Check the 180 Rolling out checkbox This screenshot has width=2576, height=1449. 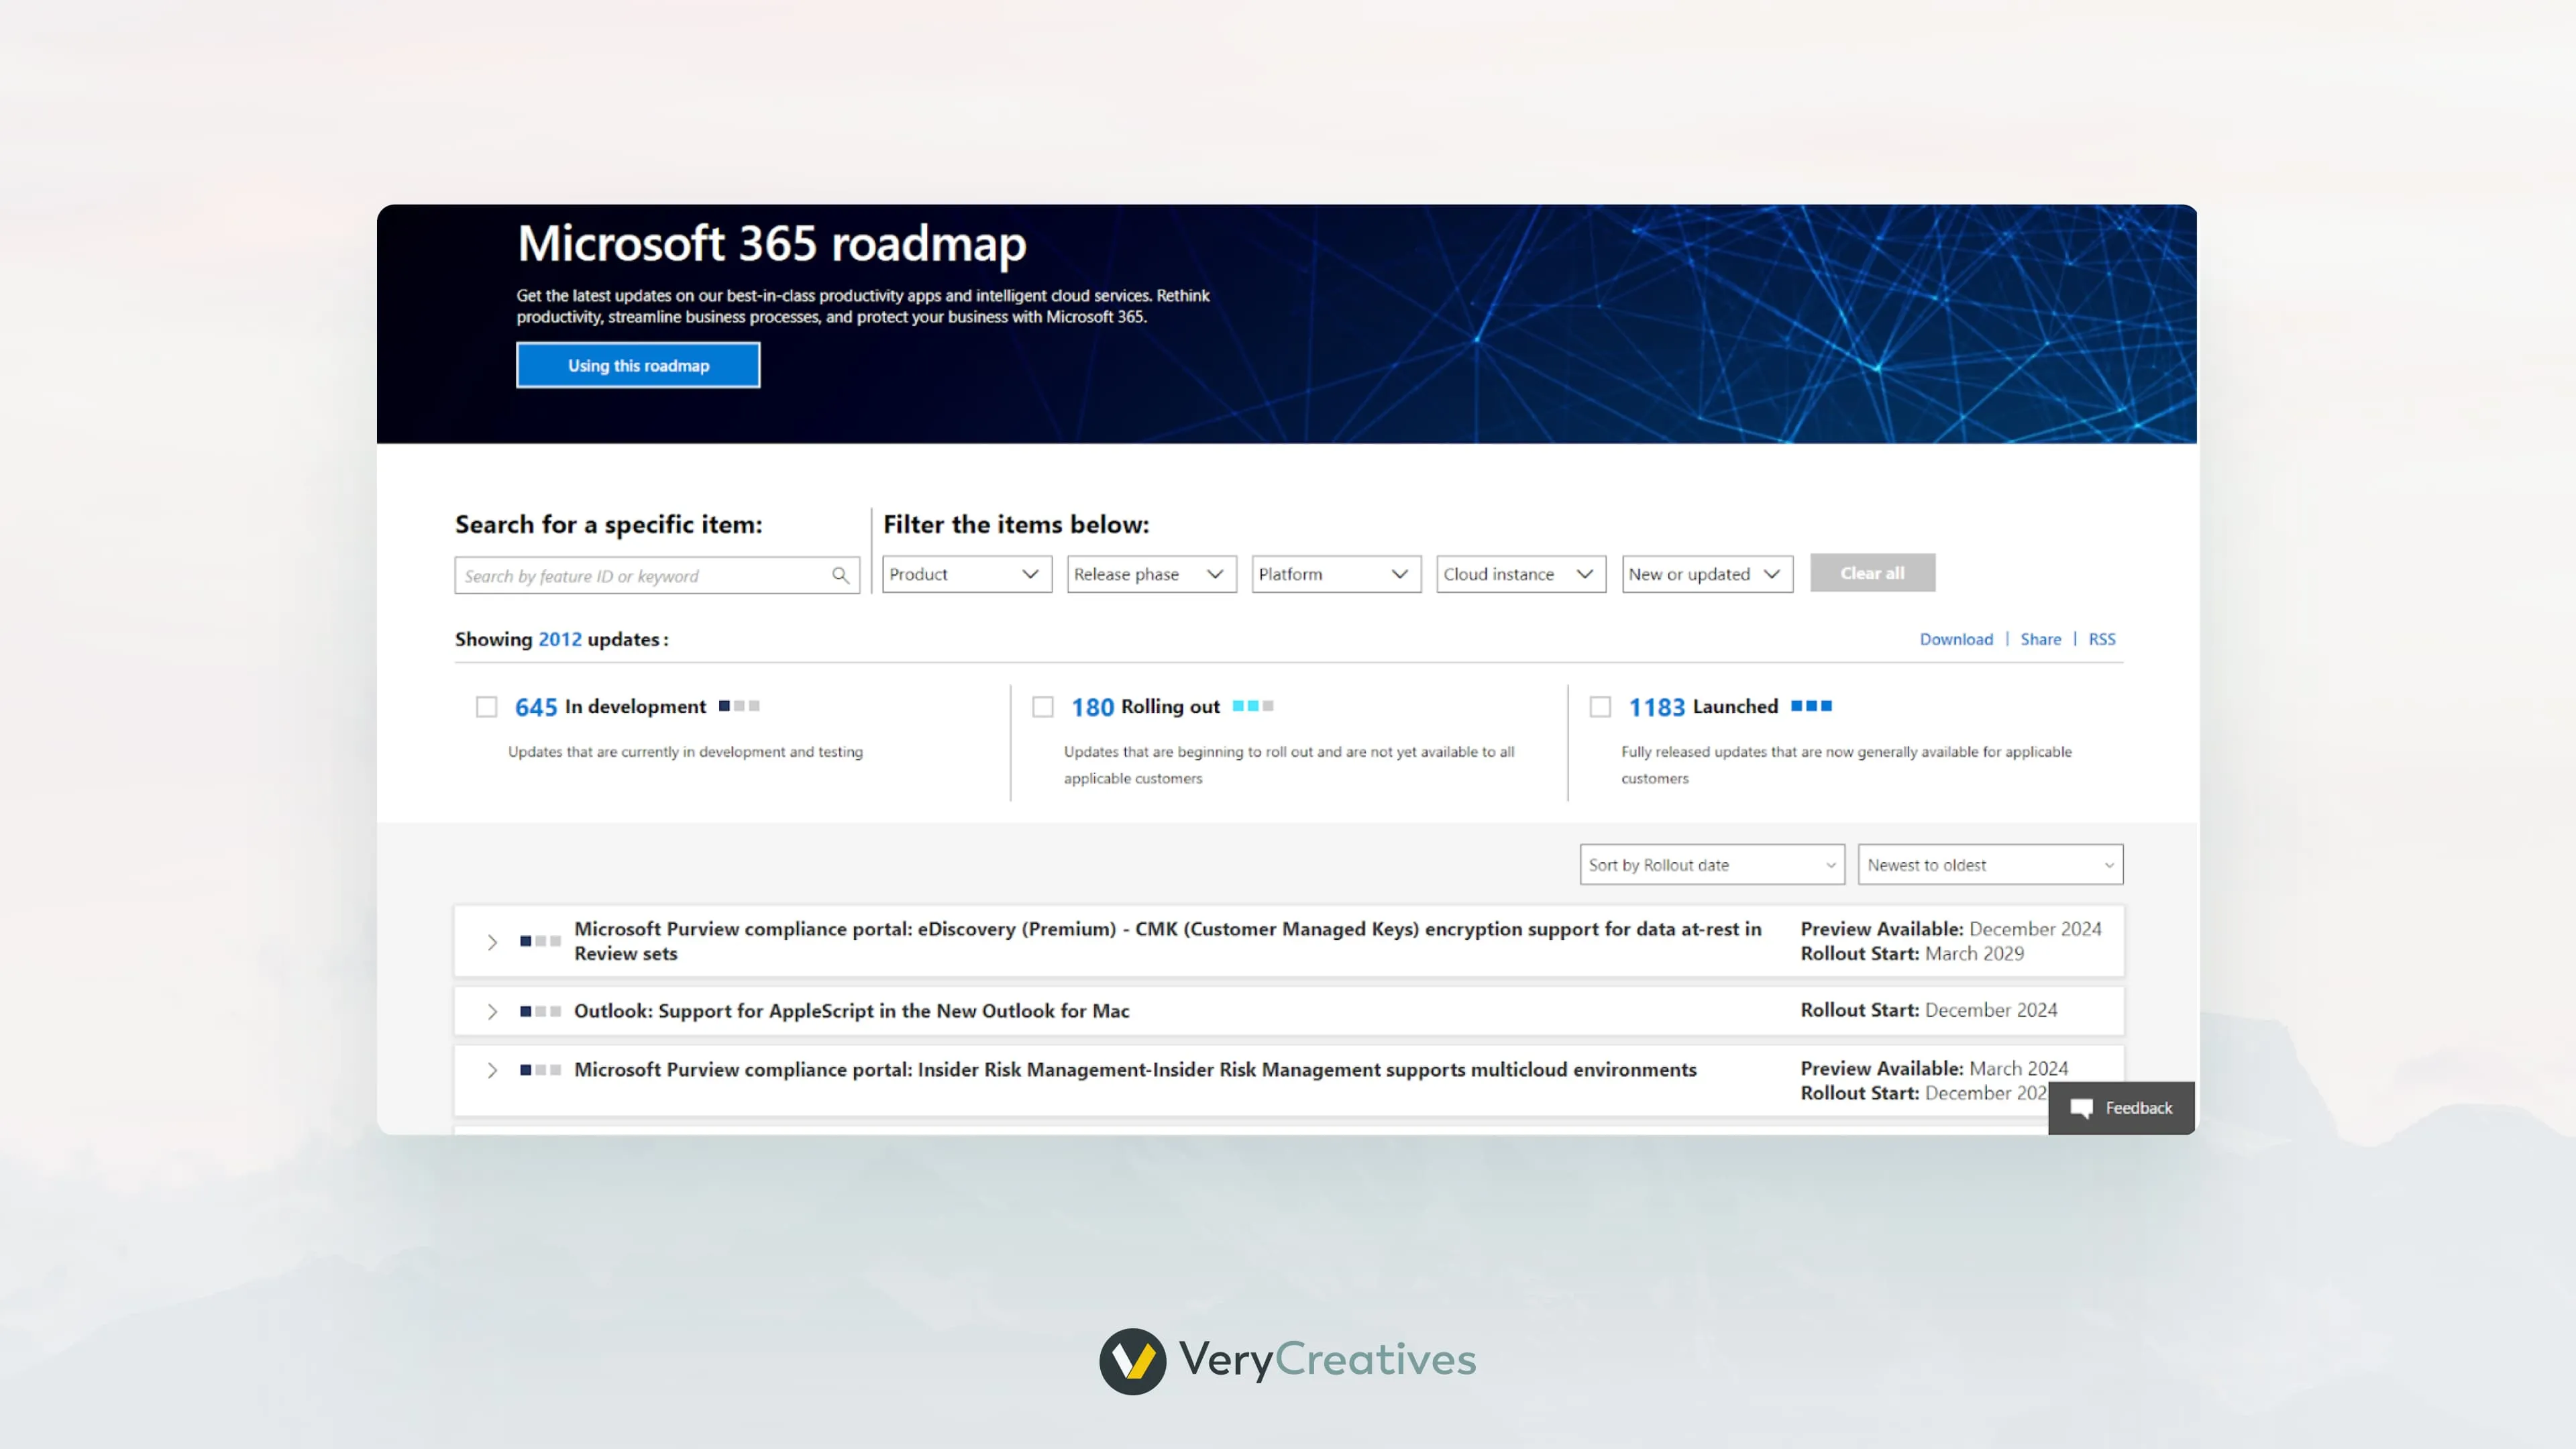click(1043, 706)
